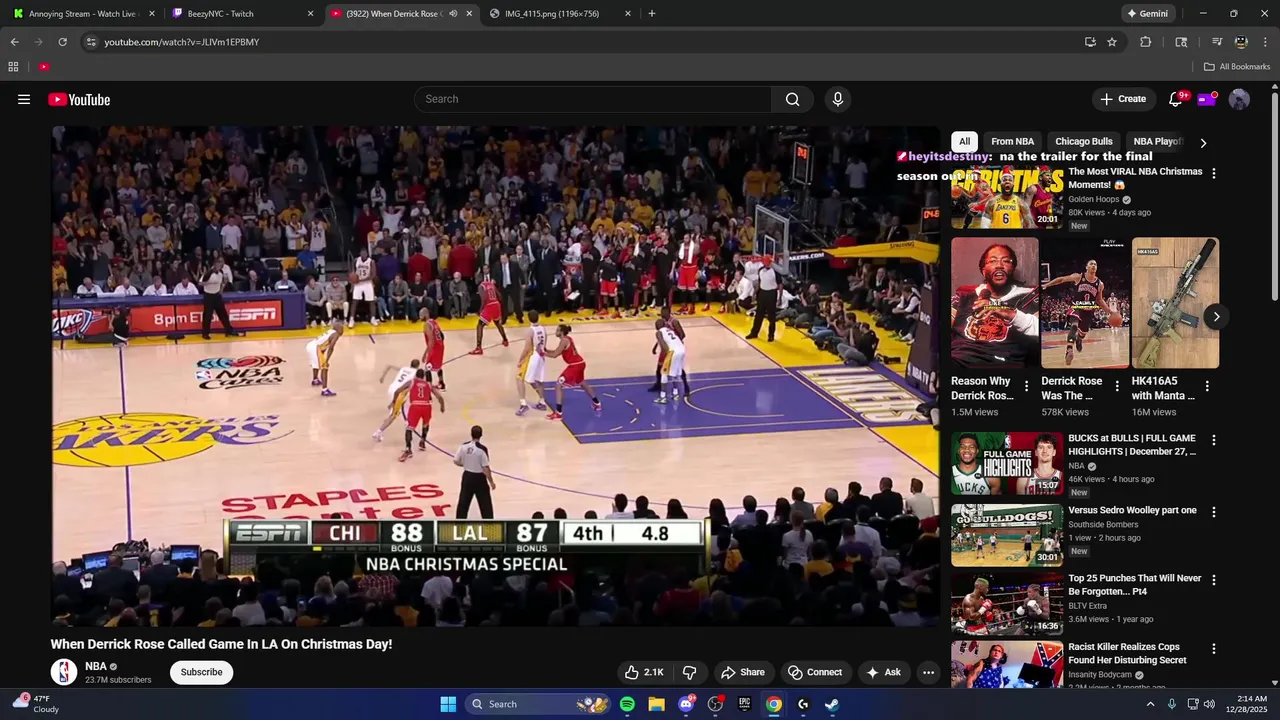Open the BUCKS at BULLS thumbnail

click(x=1006, y=463)
